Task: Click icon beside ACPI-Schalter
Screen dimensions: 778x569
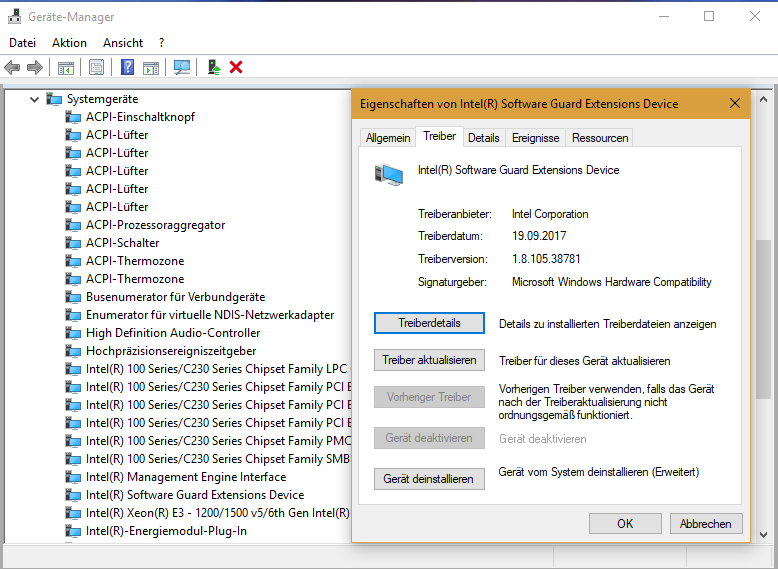Action: (x=73, y=243)
